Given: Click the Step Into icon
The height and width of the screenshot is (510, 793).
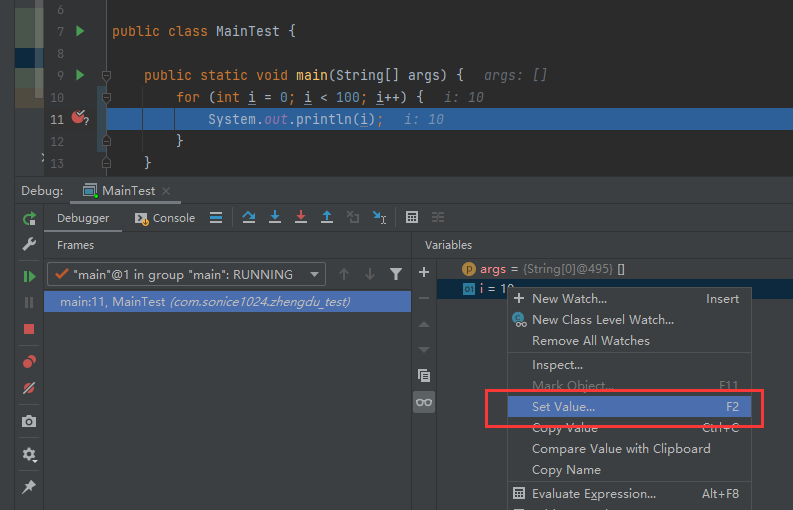Looking at the screenshot, I should point(275,217).
